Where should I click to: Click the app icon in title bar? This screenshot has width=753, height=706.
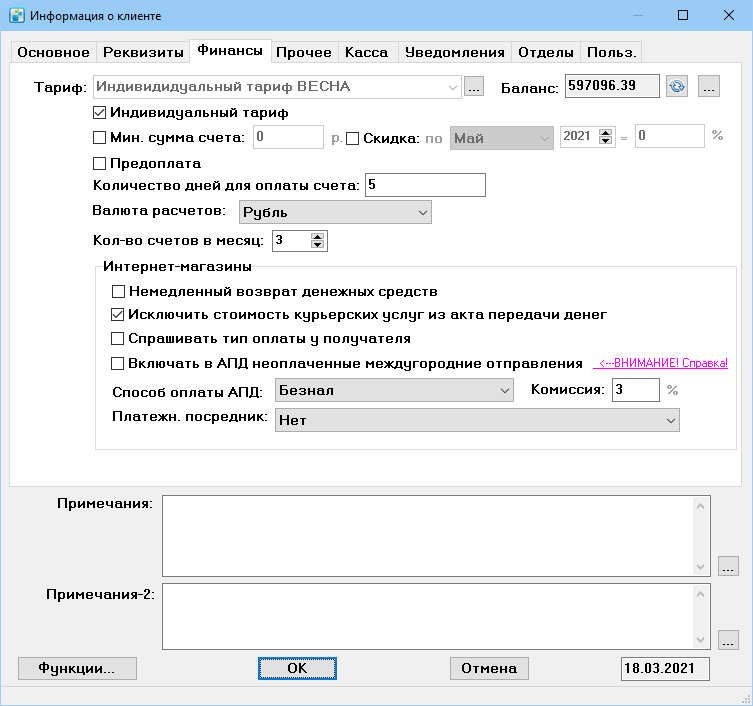click(x=17, y=15)
